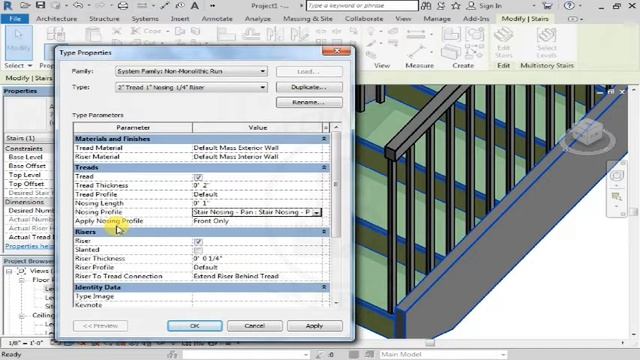This screenshot has width=640, height=360.
Task: Select the Aligned Dimension diagonal icon
Action: [x=165, y=6]
